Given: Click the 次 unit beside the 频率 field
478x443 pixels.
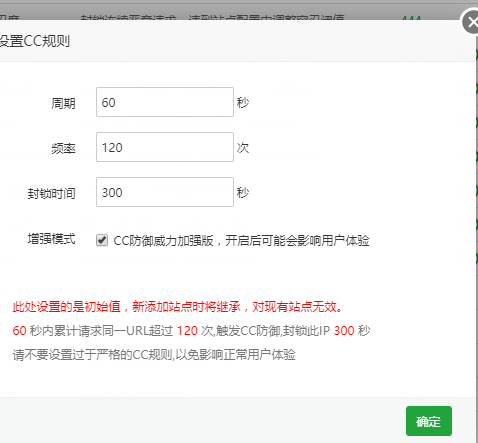Looking at the screenshot, I should (x=243, y=147).
